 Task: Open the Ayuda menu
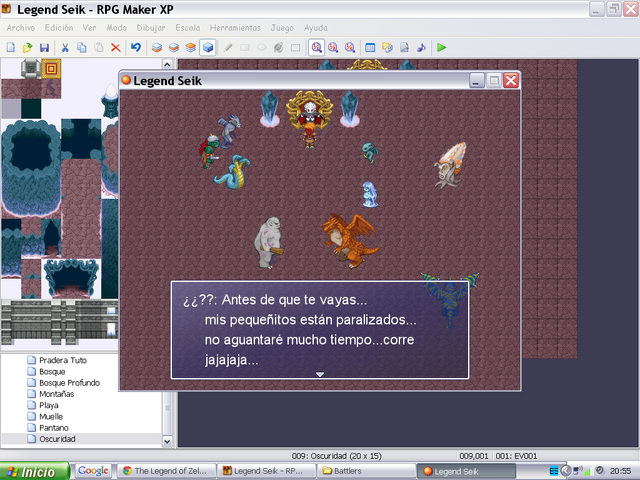click(316, 28)
